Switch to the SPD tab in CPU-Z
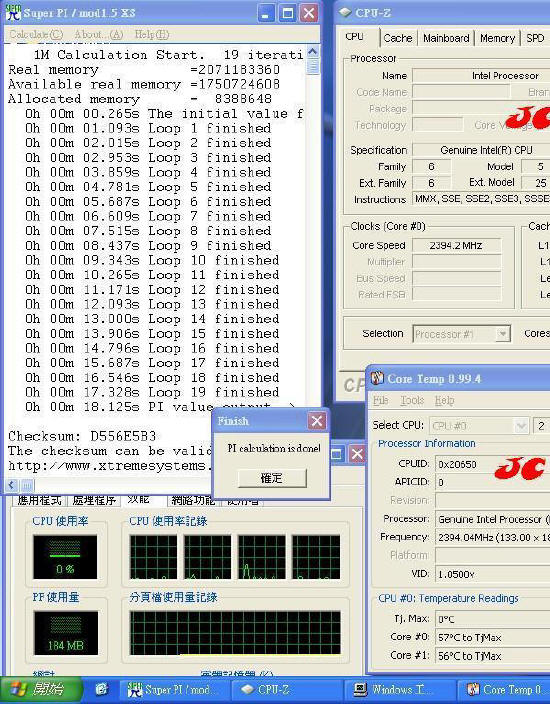This screenshot has width=550, height=704. tap(535, 38)
